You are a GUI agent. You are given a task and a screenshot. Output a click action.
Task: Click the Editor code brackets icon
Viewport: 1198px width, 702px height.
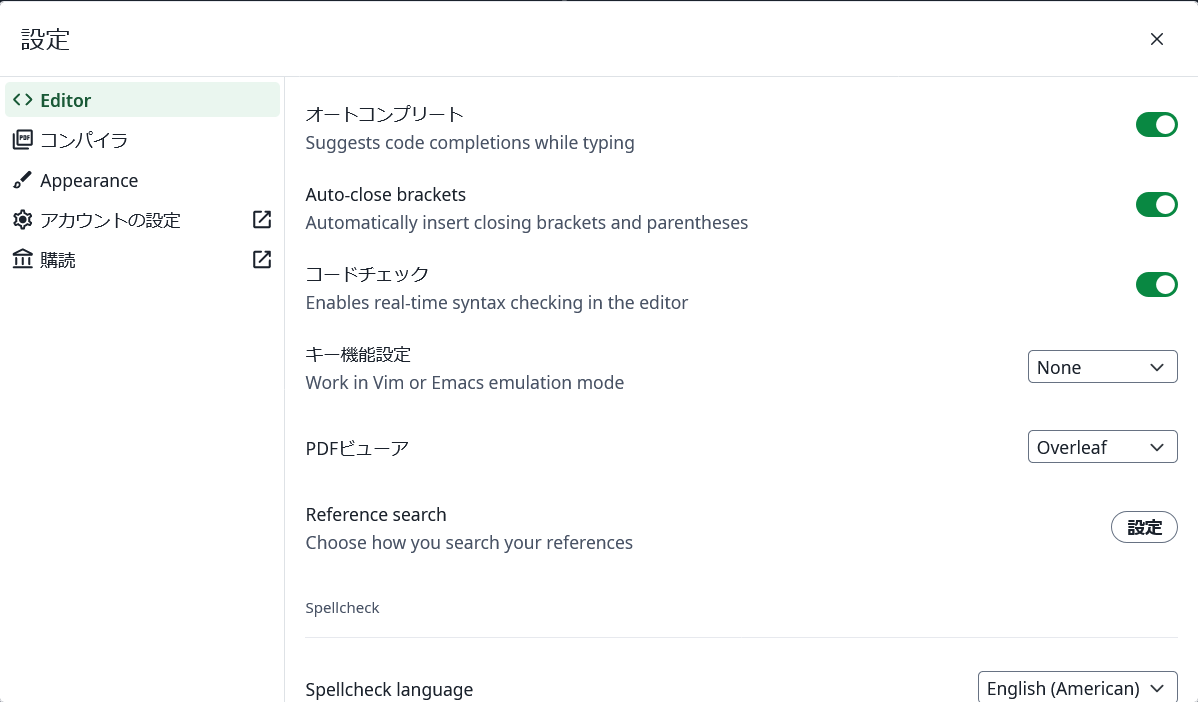[22, 100]
